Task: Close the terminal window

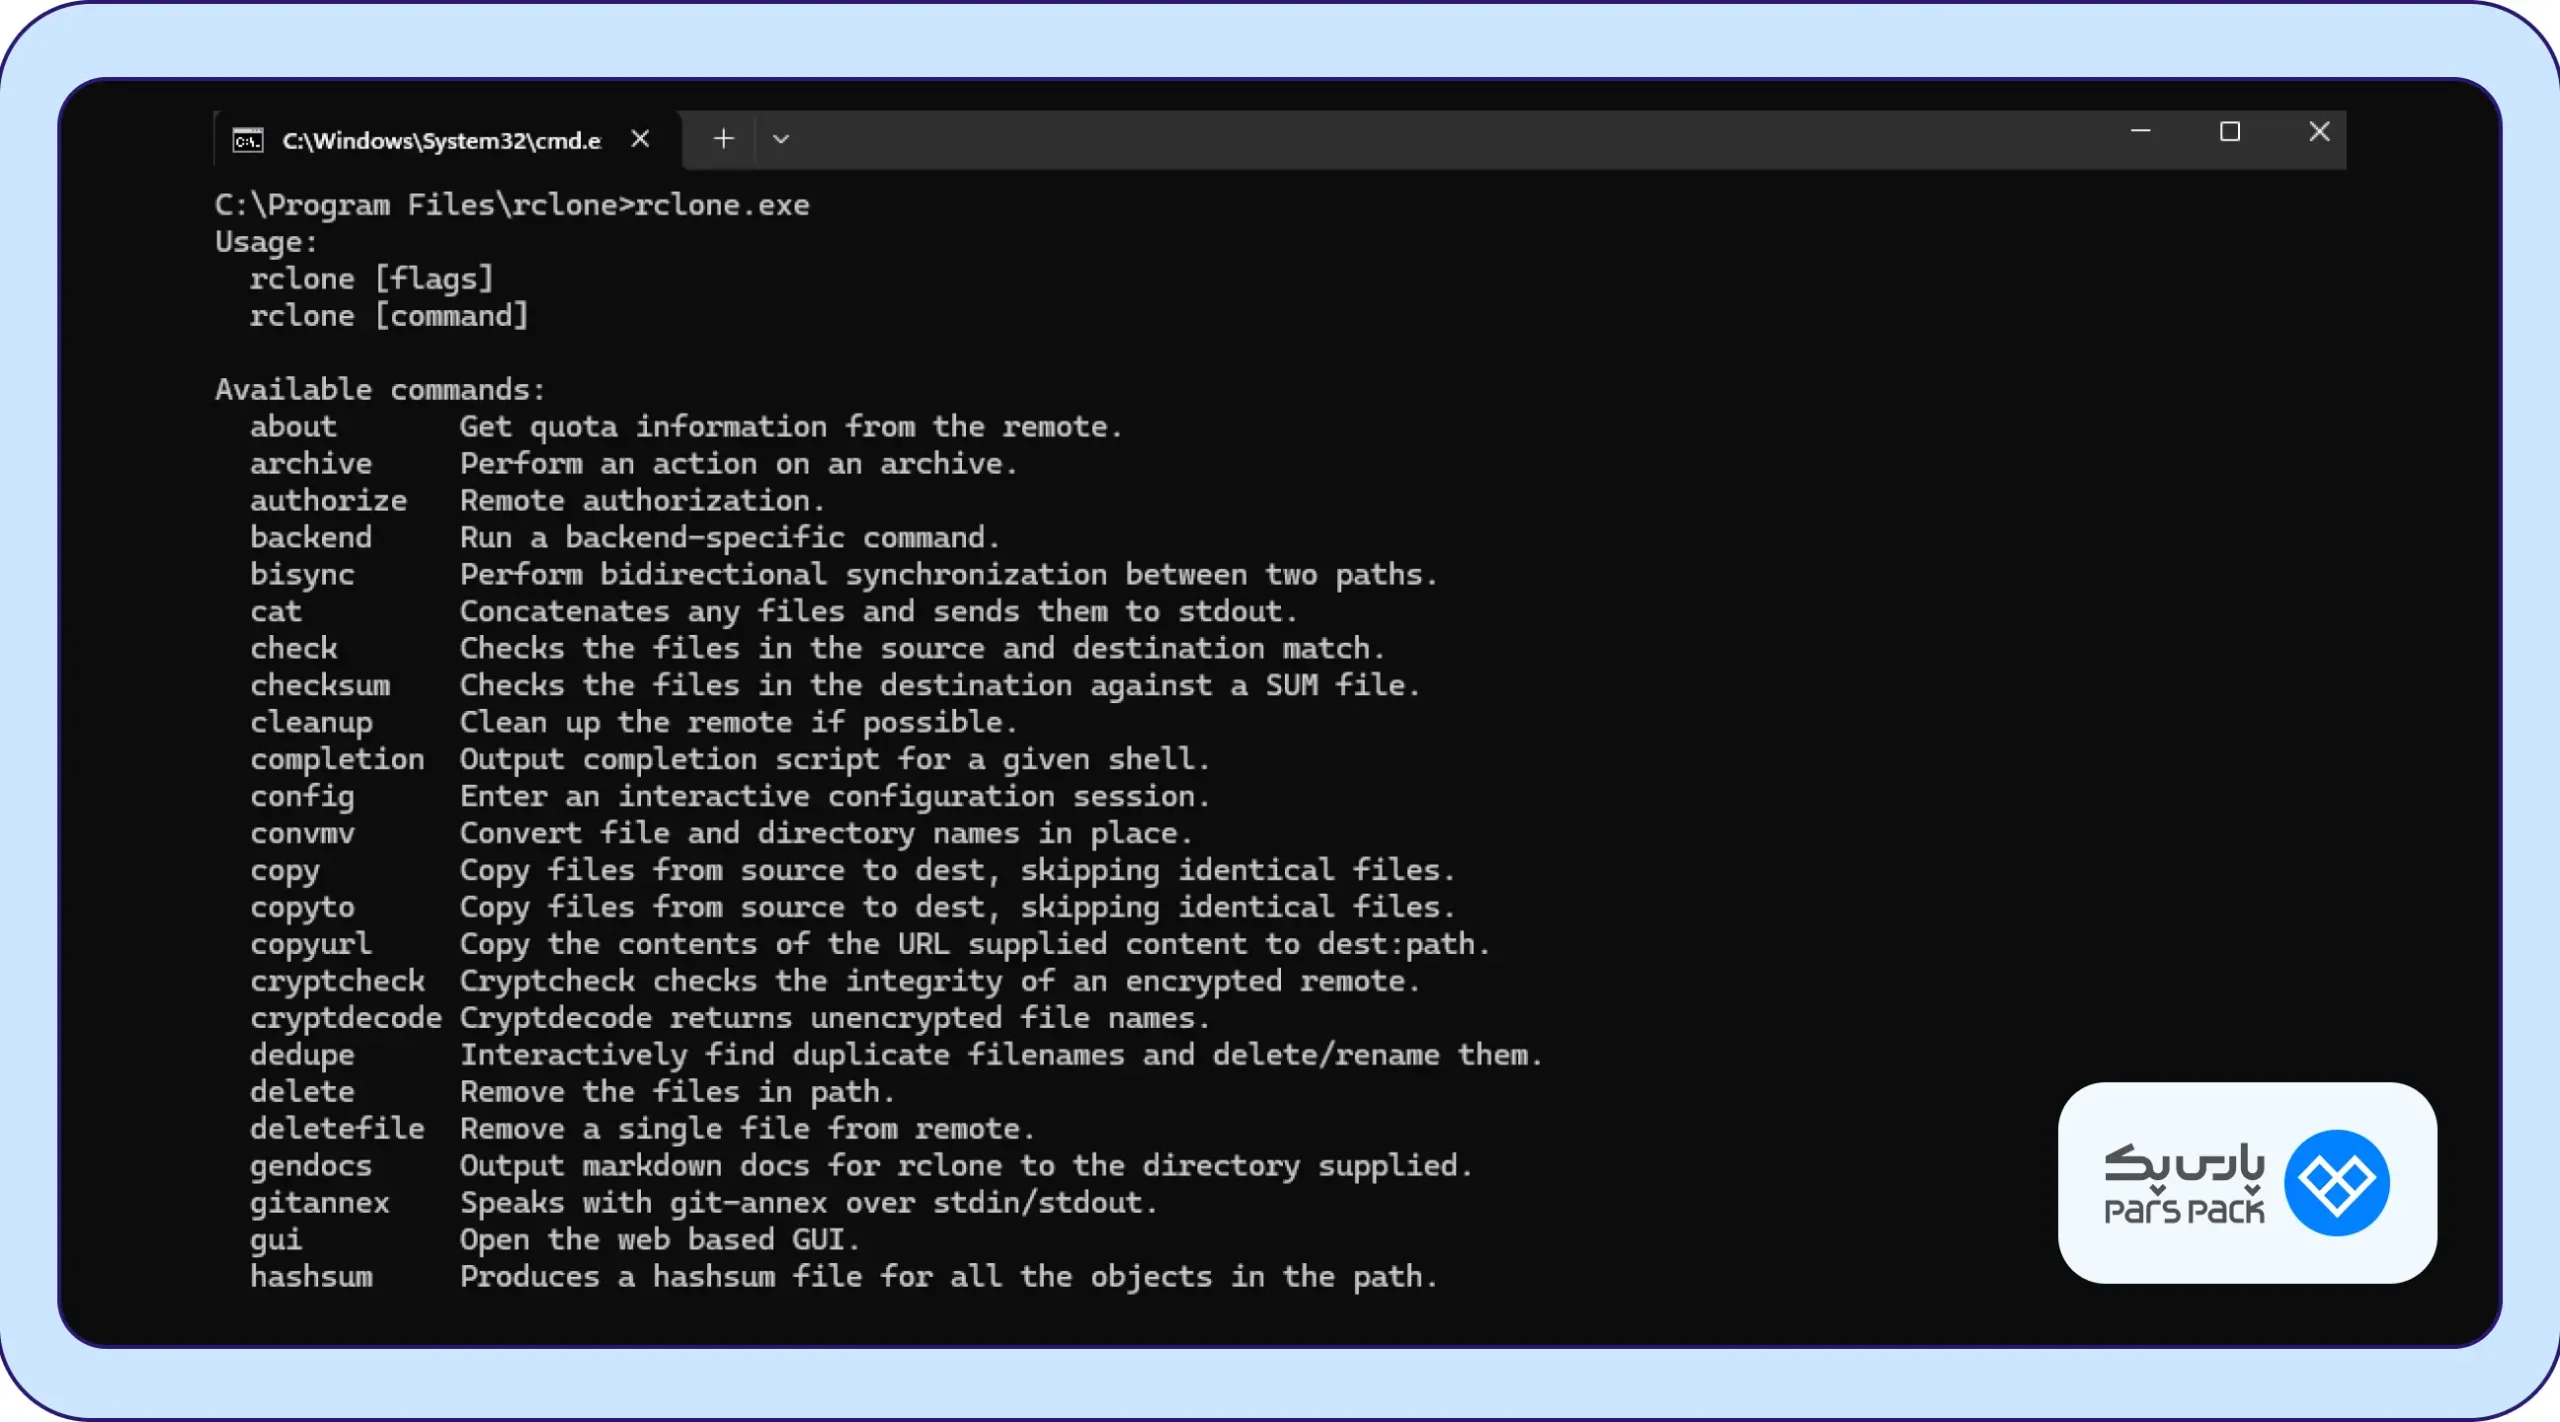Action: coord(2319,131)
